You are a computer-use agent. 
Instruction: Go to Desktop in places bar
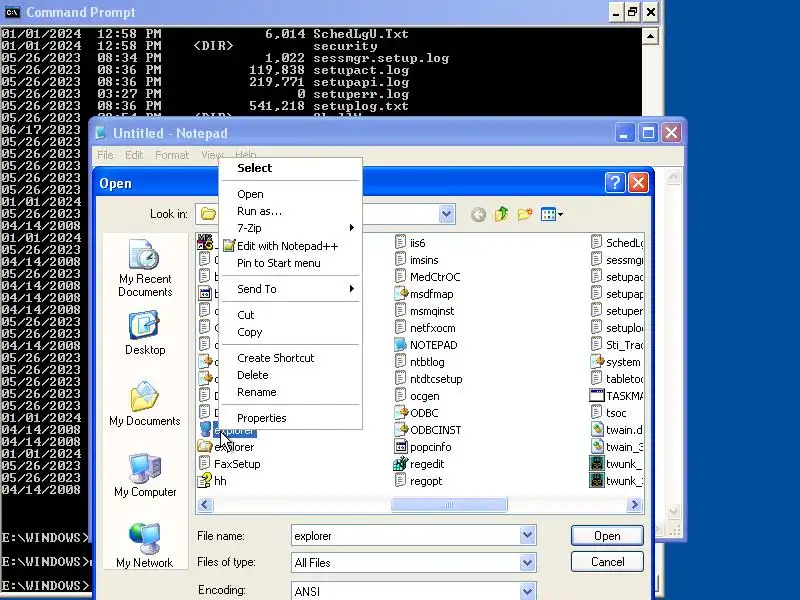coord(145,333)
